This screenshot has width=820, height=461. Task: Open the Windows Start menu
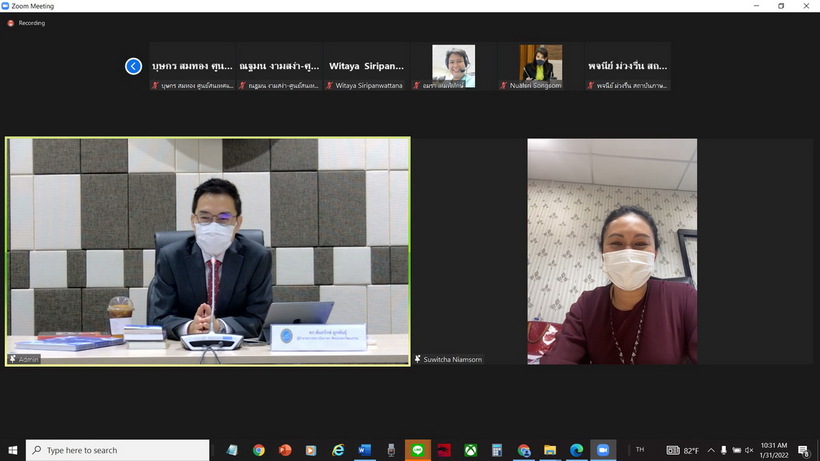click(12, 450)
